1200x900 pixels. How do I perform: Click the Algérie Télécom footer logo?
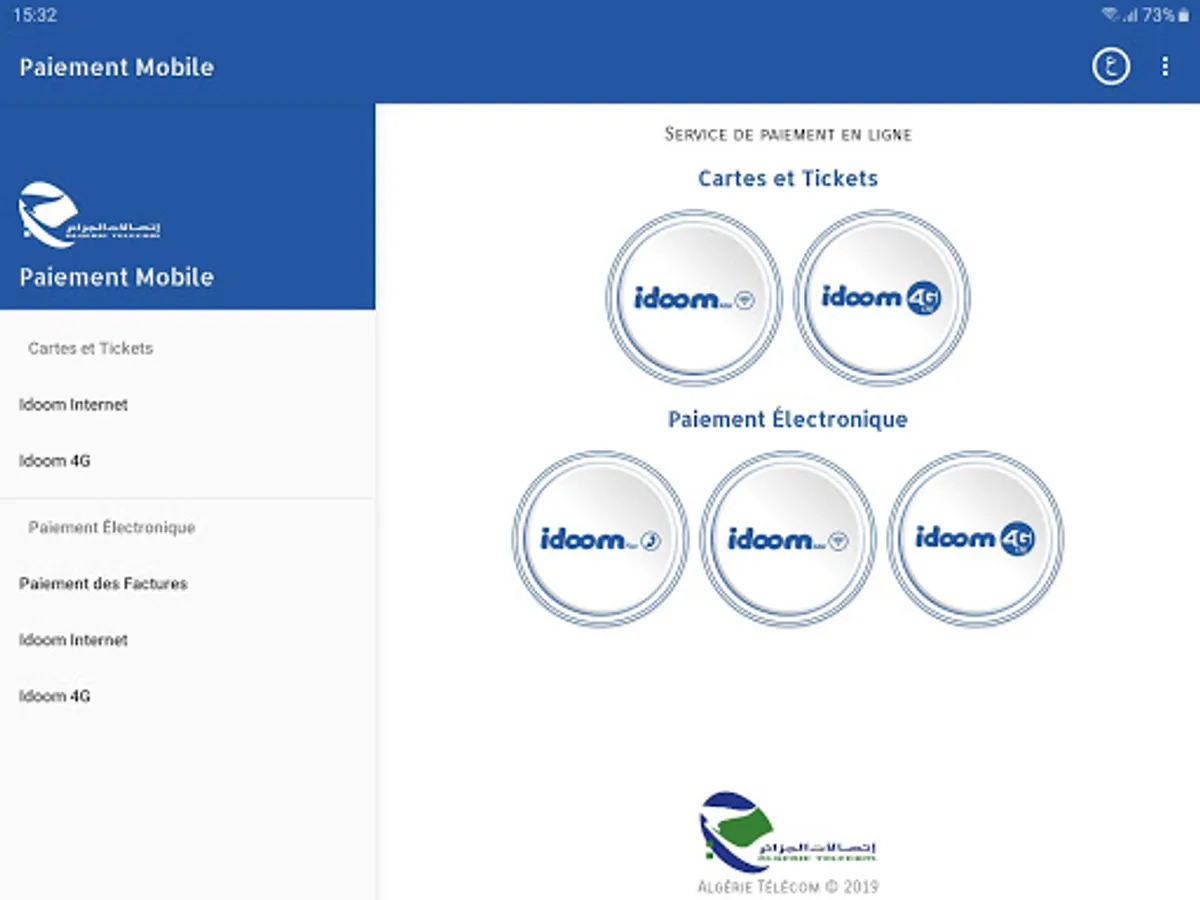788,831
